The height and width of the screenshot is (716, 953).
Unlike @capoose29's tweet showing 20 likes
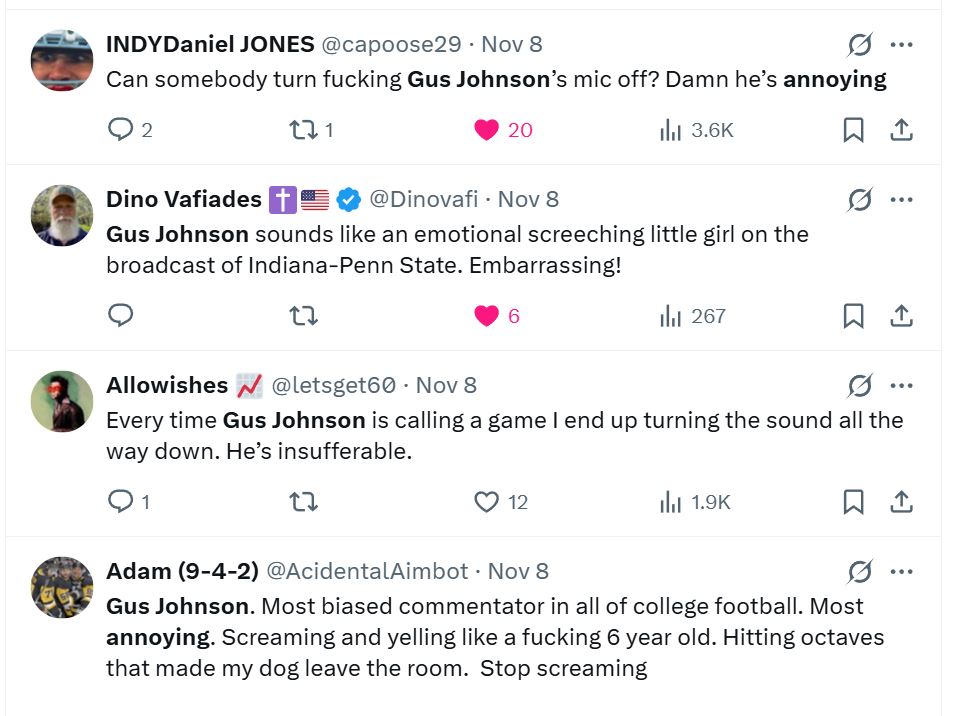point(489,129)
